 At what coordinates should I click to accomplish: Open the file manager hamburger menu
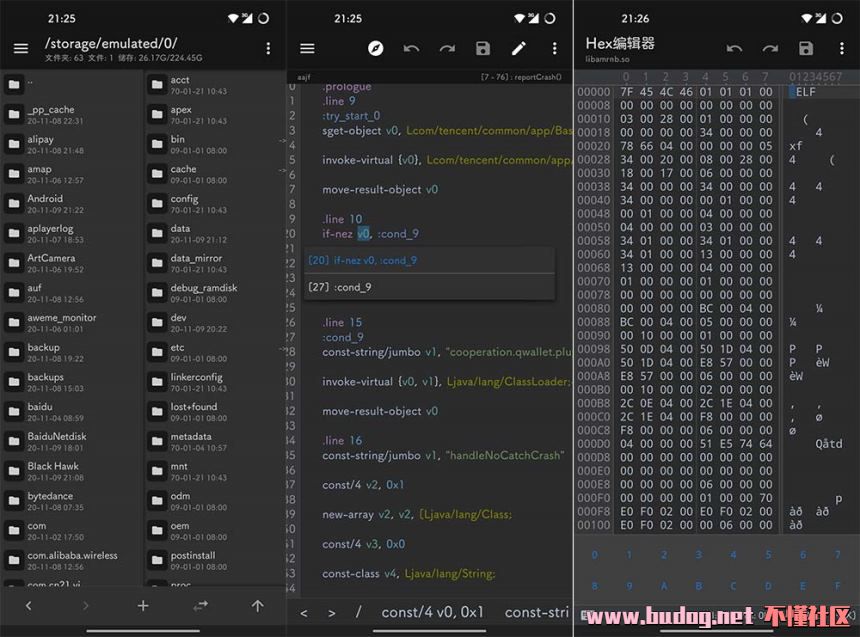(x=20, y=48)
